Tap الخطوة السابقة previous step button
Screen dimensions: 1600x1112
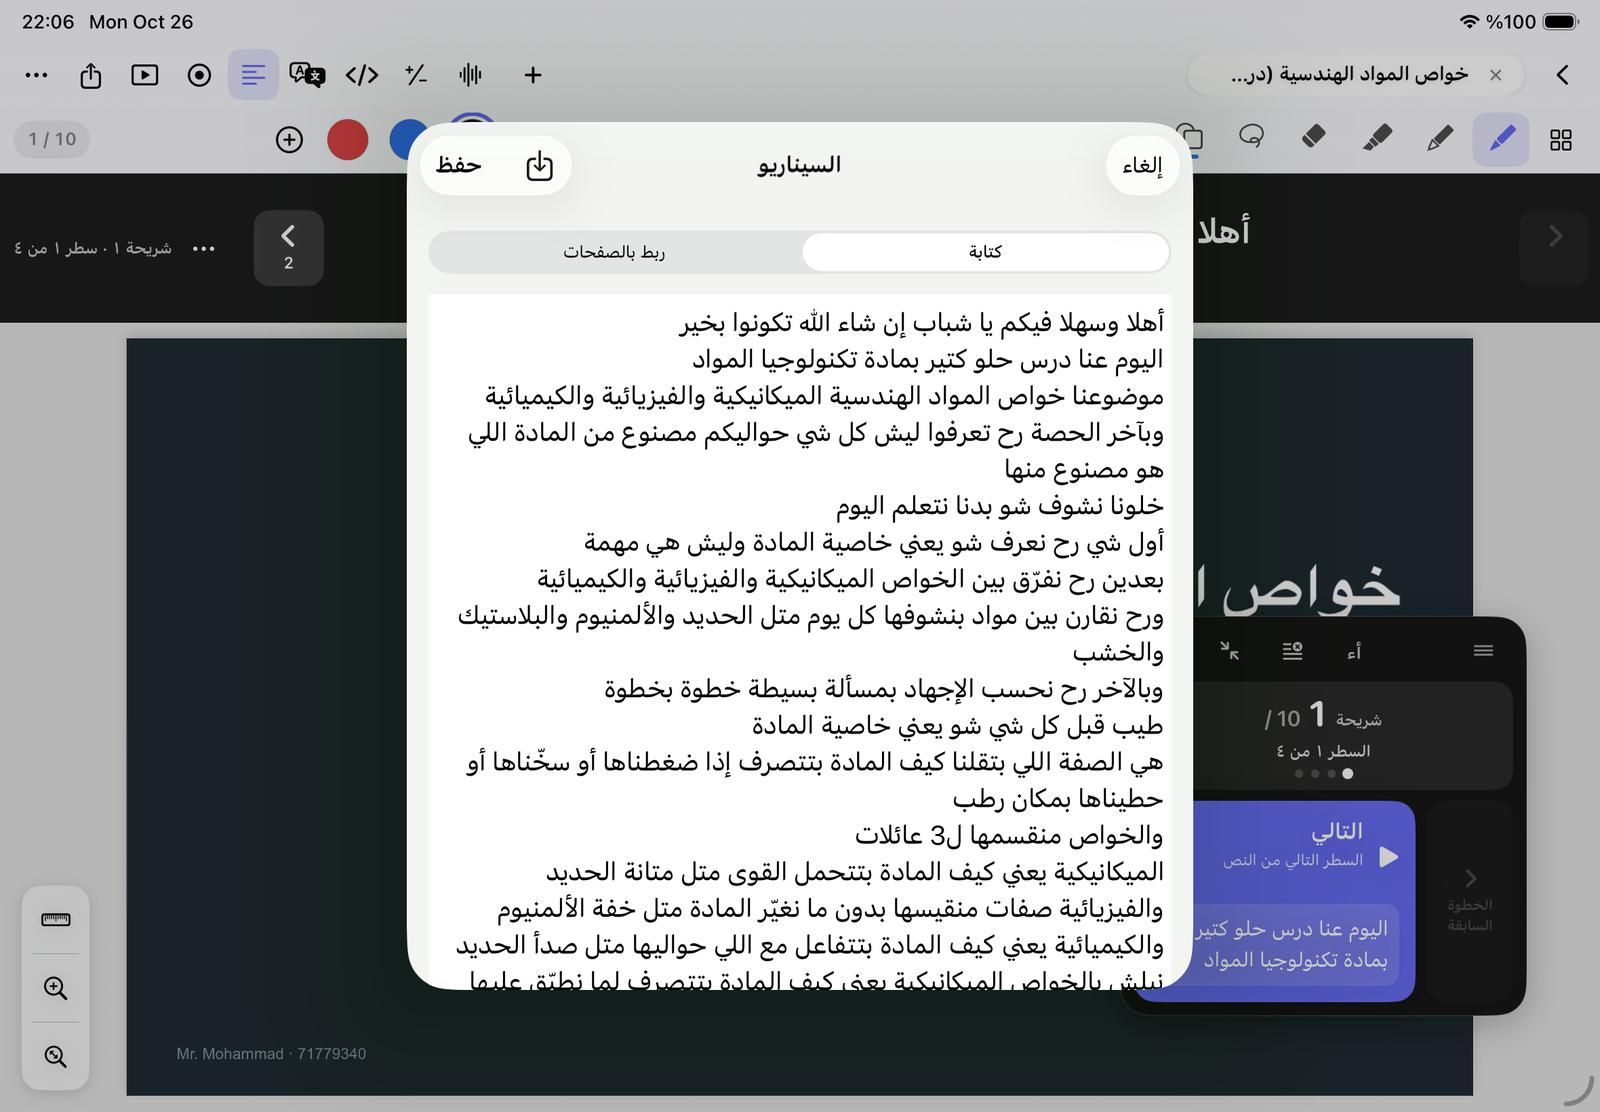[1469, 900]
